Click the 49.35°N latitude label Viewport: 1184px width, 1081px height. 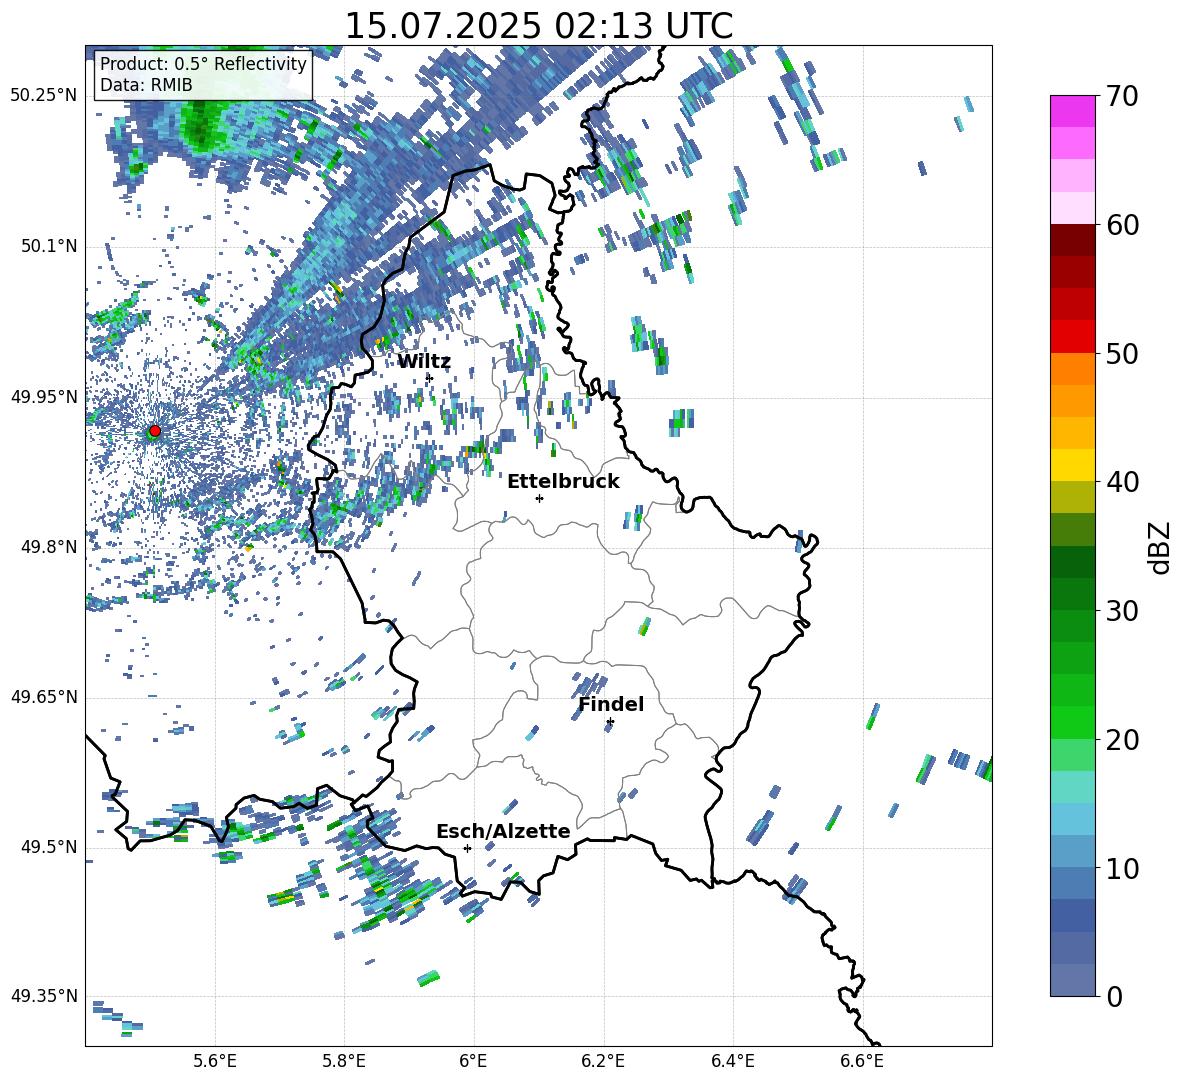(x=44, y=996)
